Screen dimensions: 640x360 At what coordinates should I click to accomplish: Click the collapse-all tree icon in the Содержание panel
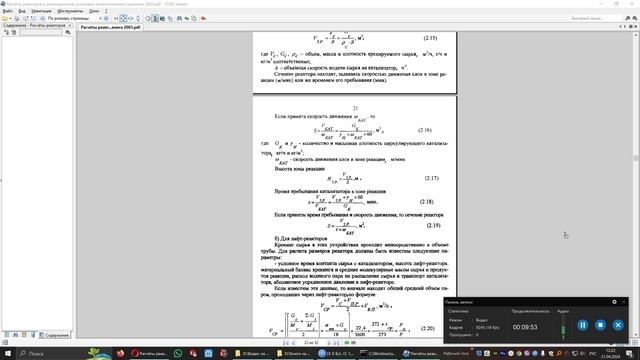click(x=14, y=32)
